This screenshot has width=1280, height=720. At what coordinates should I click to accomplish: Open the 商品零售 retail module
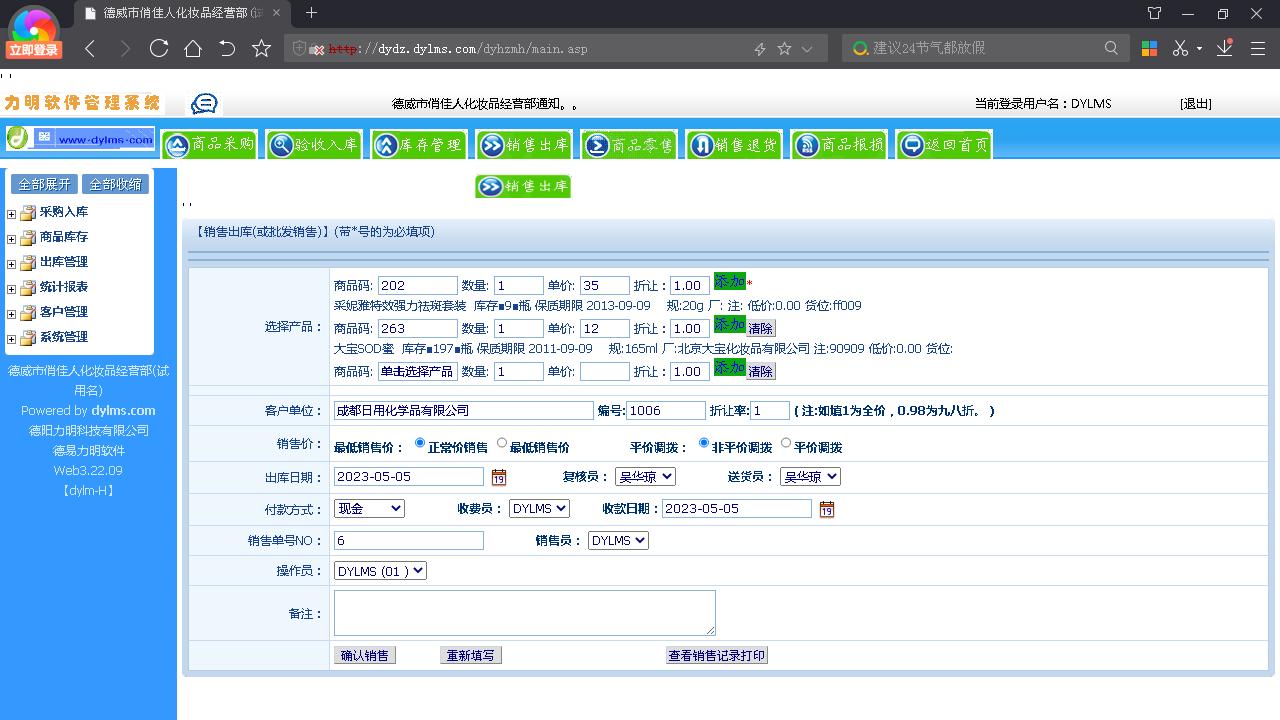click(x=629, y=144)
